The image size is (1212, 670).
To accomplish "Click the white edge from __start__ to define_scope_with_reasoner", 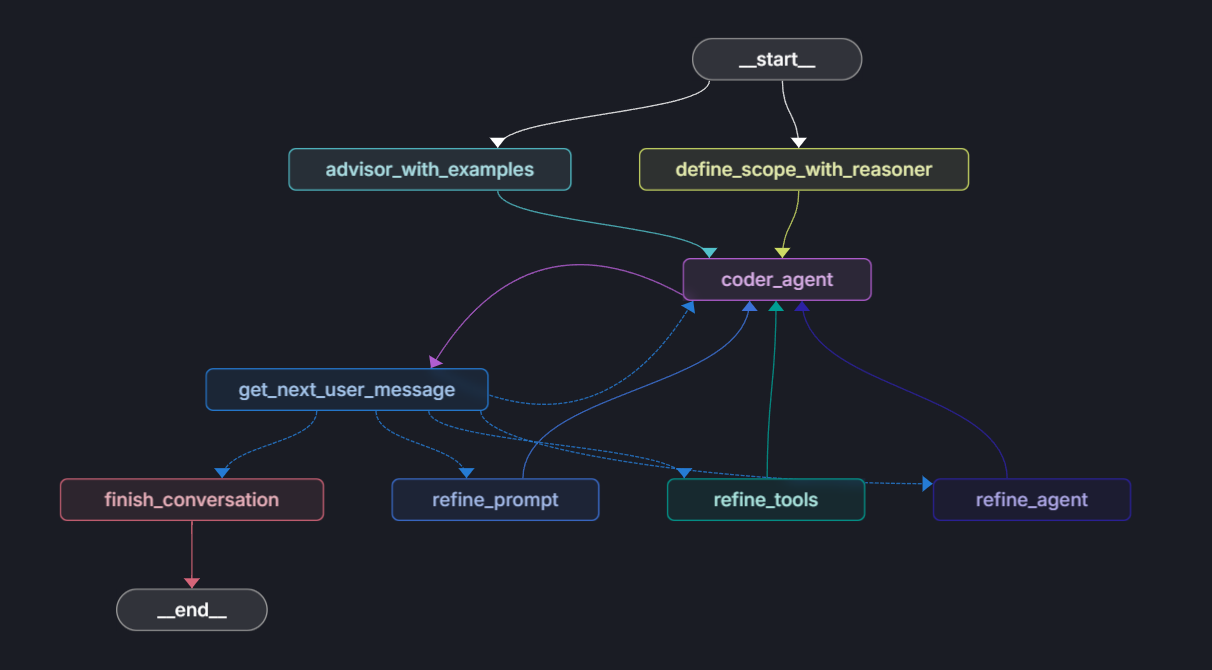I will pos(788,110).
